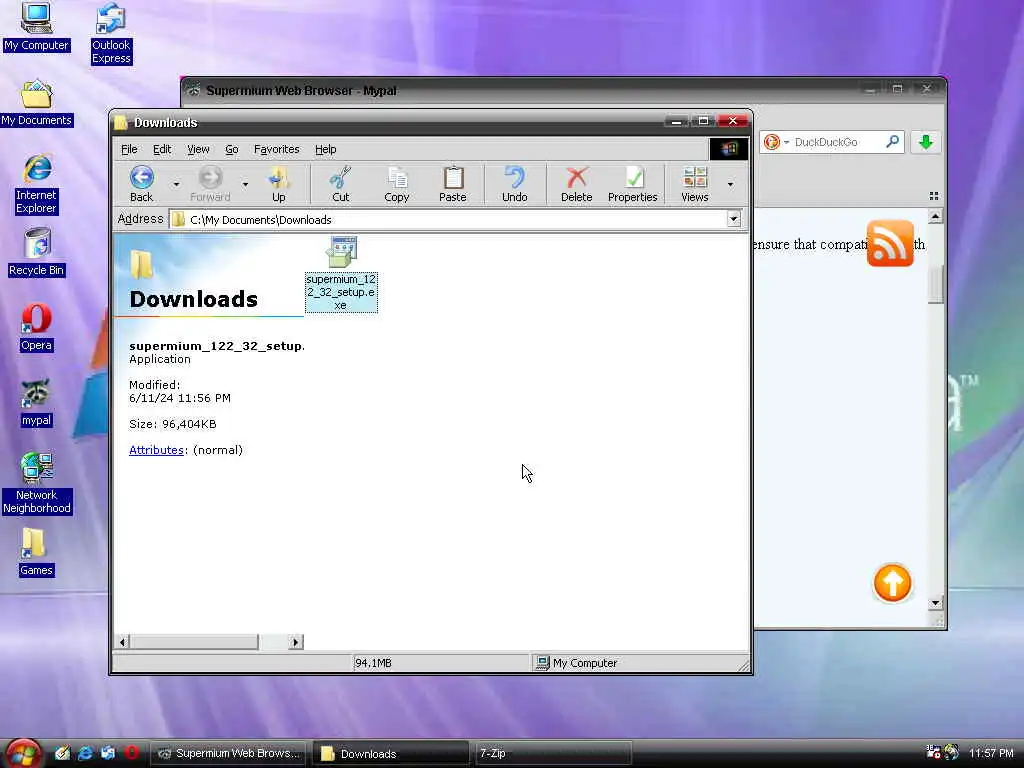
Task: Click 'My Computer' in the status bar
Action: click(x=584, y=663)
